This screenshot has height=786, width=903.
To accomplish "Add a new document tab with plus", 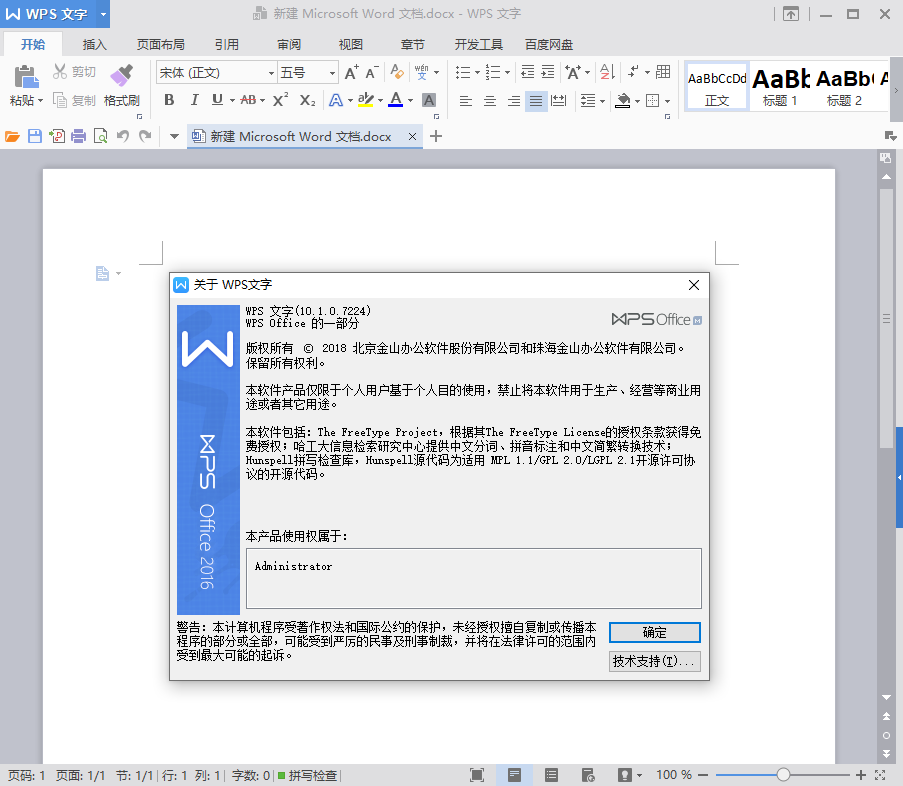I will [435, 136].
